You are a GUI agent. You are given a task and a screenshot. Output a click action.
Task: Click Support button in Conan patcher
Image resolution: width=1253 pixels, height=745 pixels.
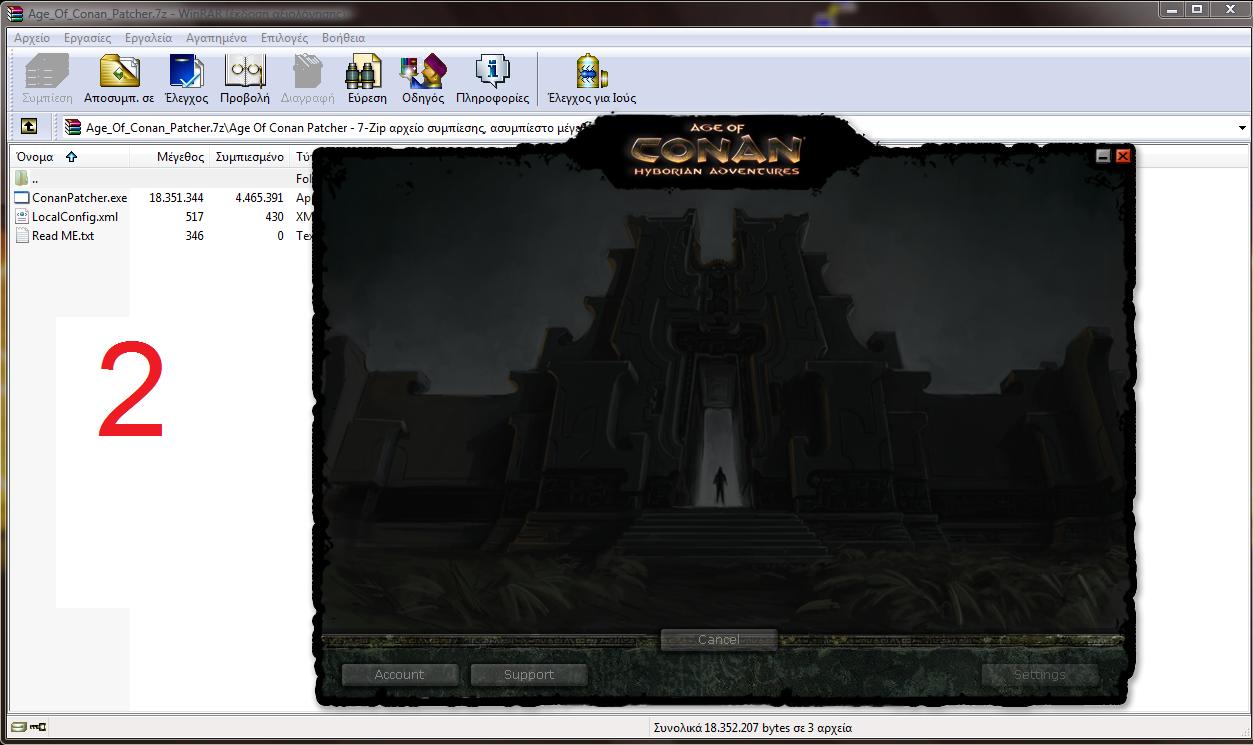click(529, 674)
